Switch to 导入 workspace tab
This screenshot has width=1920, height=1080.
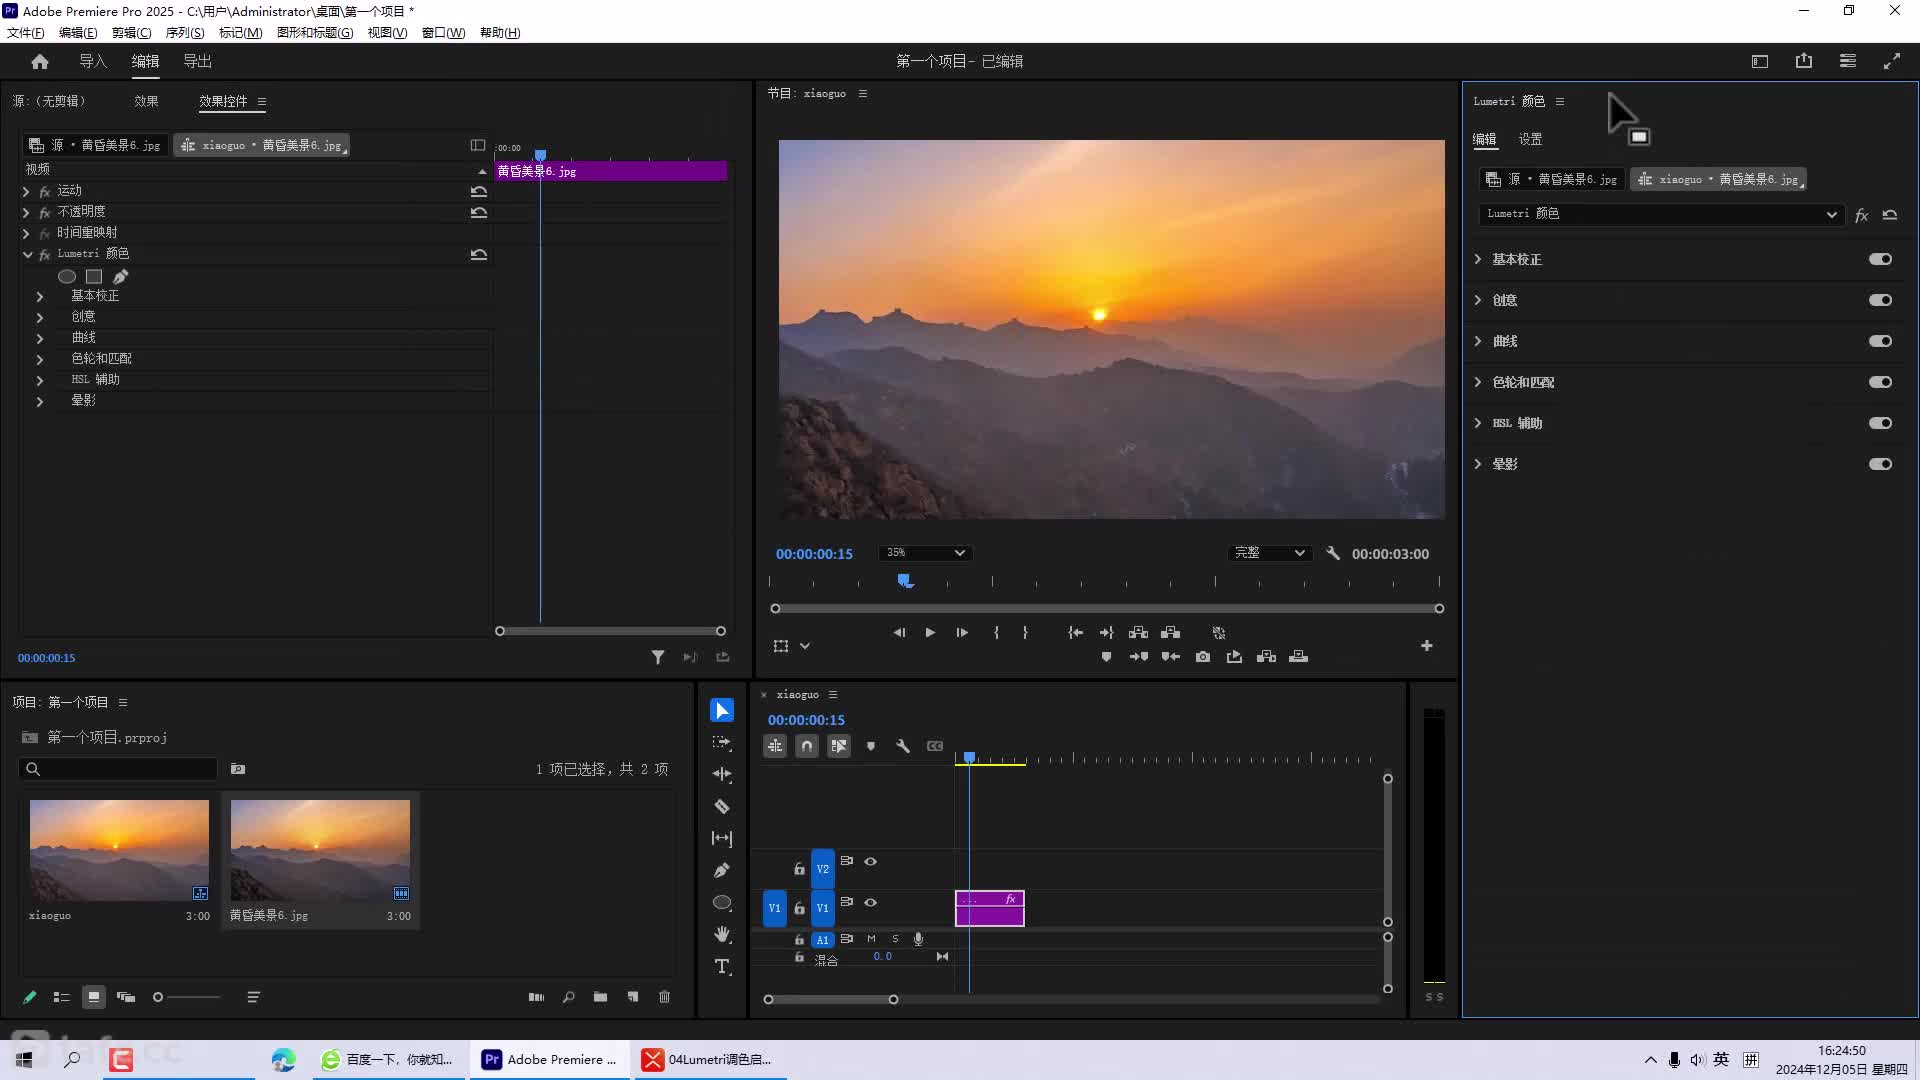point(93,61)
